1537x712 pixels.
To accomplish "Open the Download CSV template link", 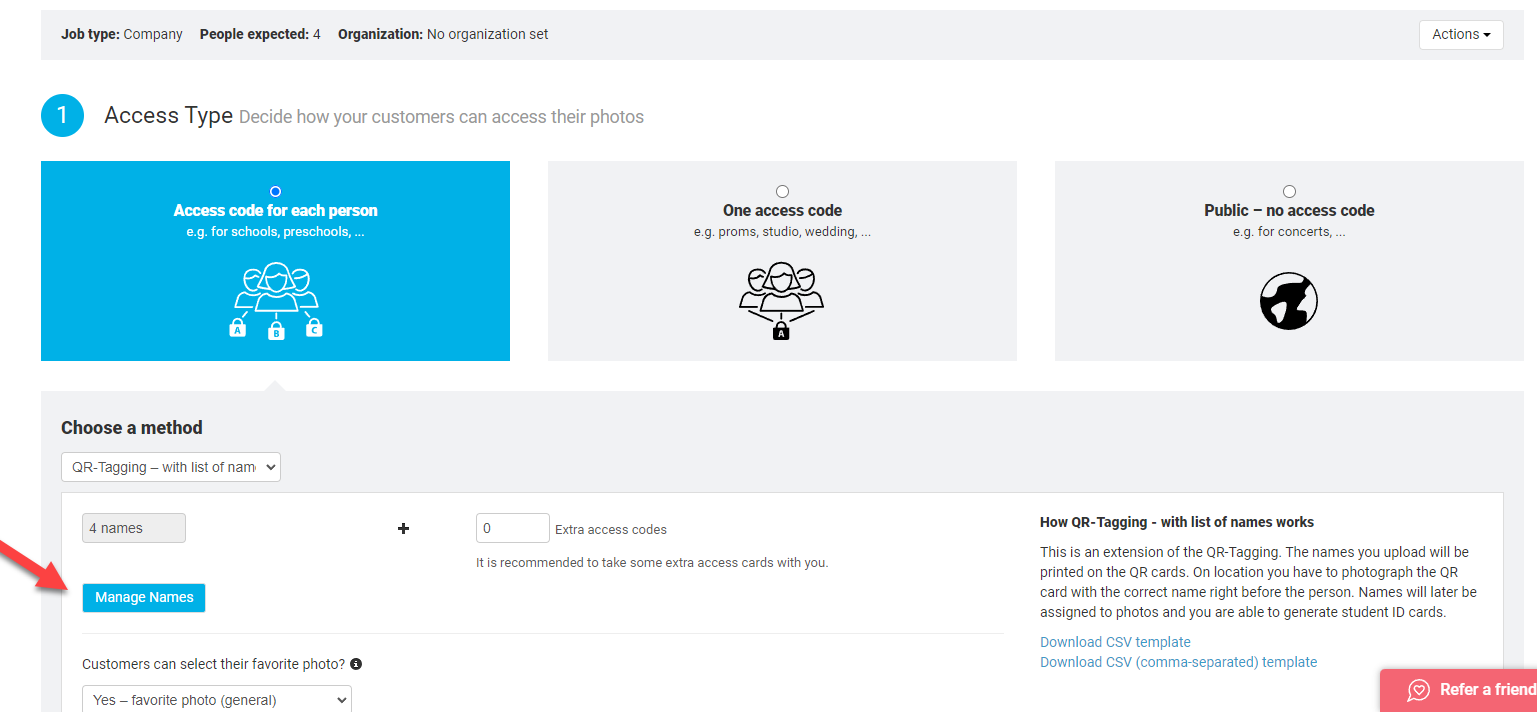I will click(x=1115, y=642).
